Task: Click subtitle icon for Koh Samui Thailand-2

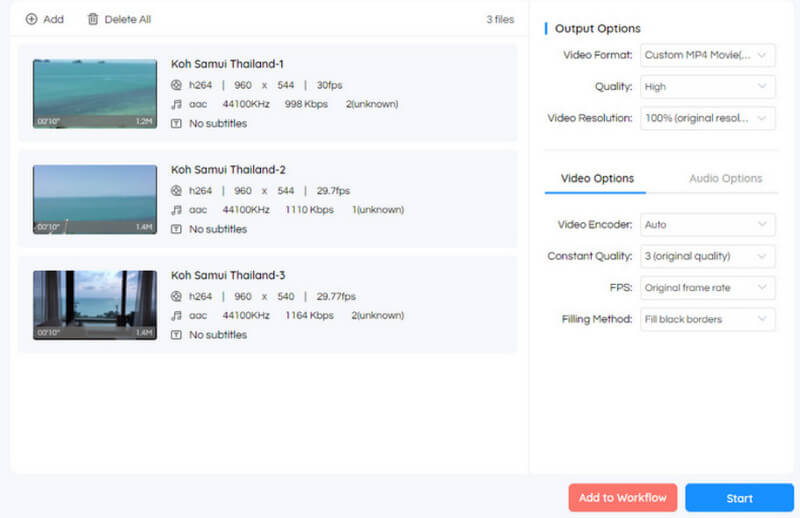Action: [x=177, y=229]
